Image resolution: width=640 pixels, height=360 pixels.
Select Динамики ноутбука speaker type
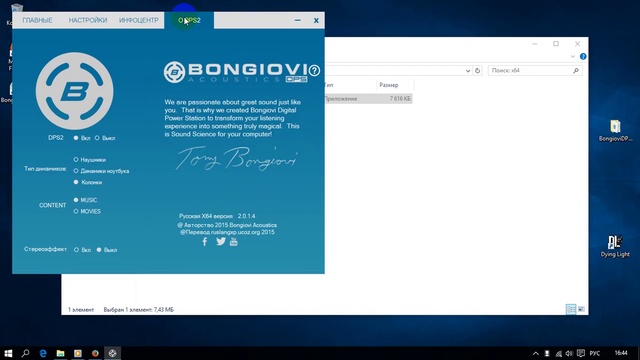point(76,171)
